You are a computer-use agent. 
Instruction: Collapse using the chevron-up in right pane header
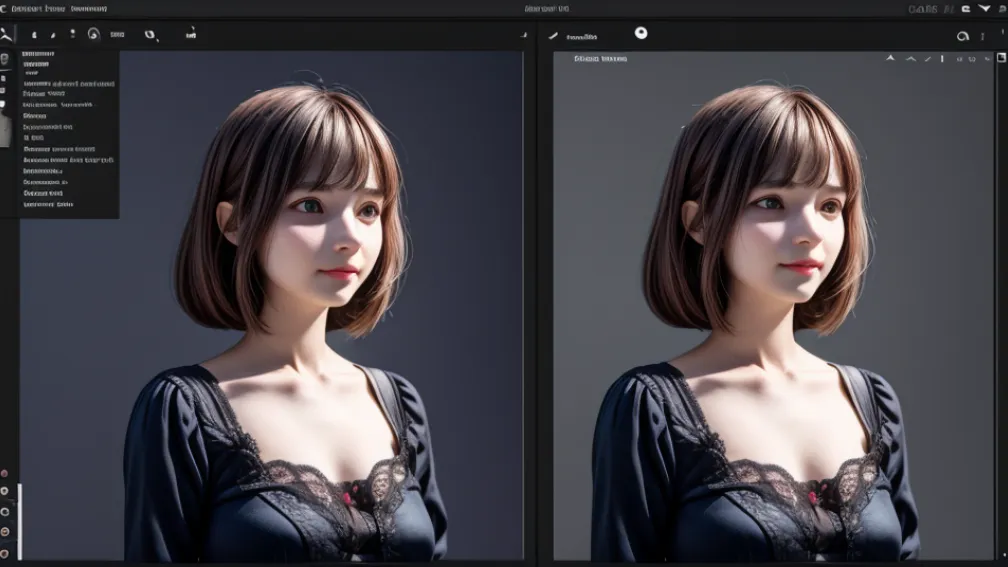pos(911,58)
